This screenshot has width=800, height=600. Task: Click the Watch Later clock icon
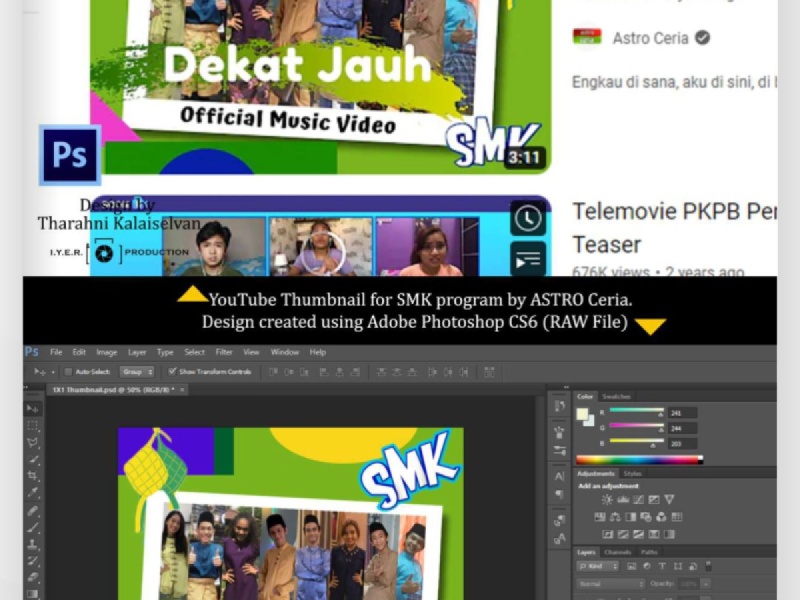528,218
